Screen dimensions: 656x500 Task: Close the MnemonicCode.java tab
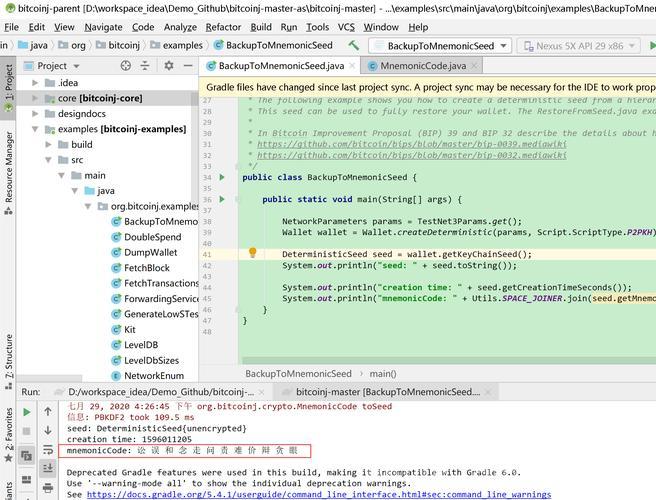point(474,66)
